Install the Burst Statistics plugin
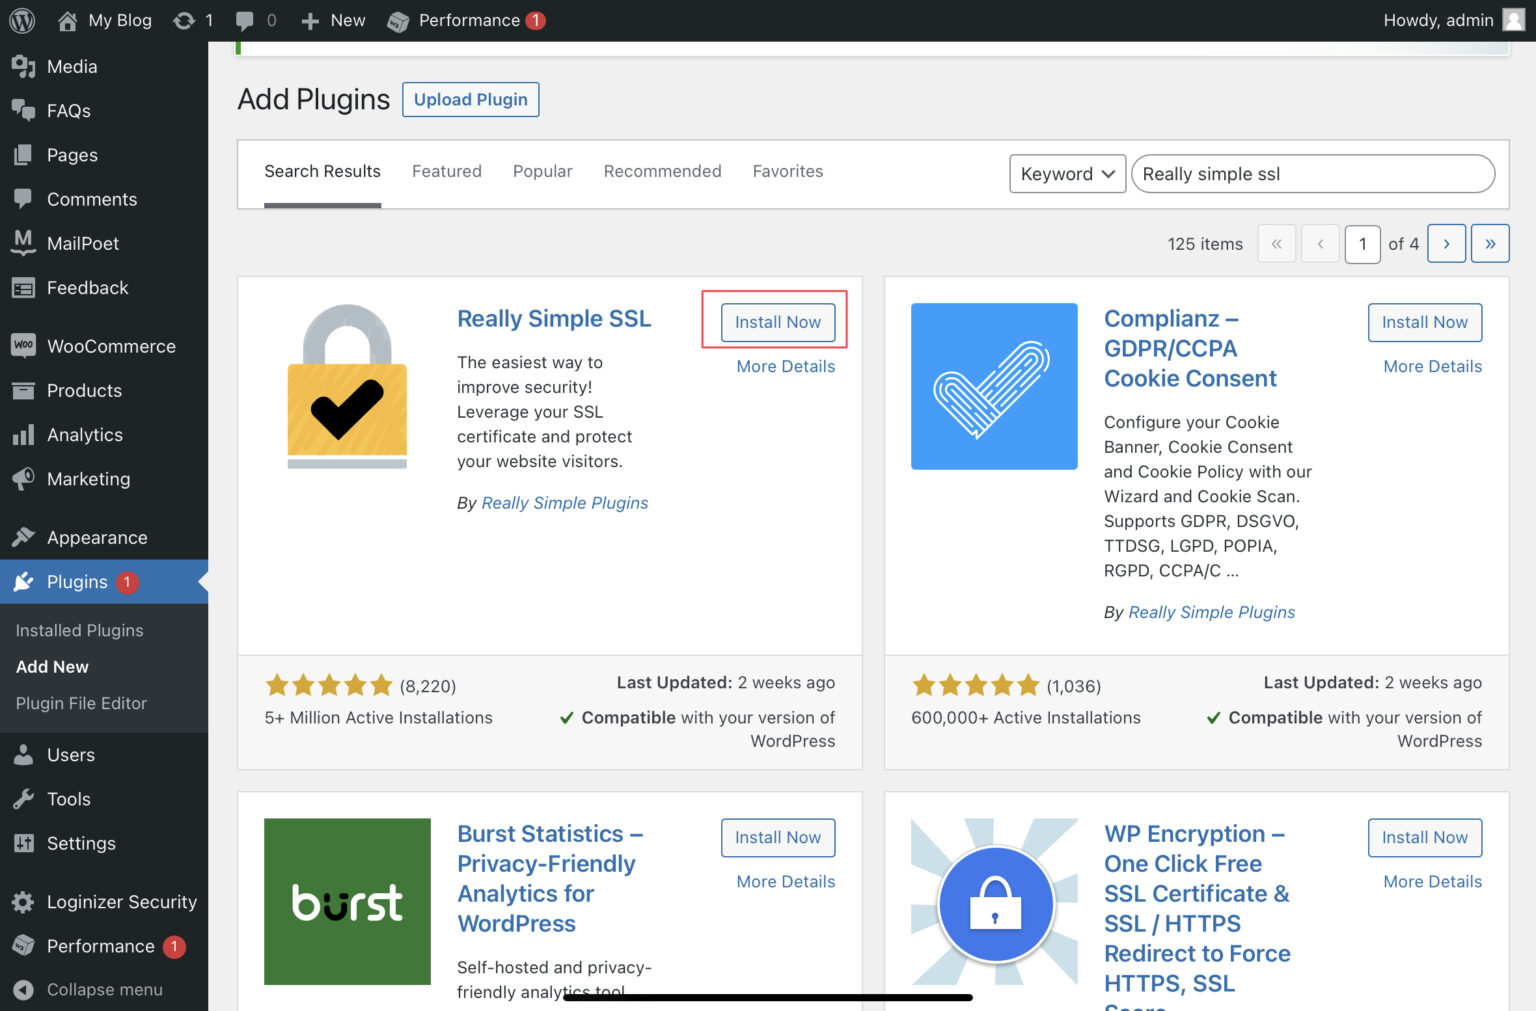The image size is (1536, 1011). tap(778, 837)
